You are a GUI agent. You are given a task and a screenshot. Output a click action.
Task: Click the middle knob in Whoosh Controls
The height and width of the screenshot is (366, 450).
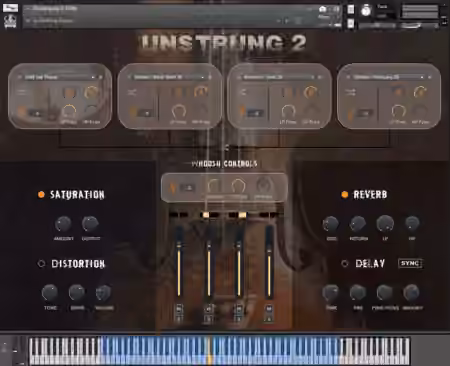tap(238, 186)
